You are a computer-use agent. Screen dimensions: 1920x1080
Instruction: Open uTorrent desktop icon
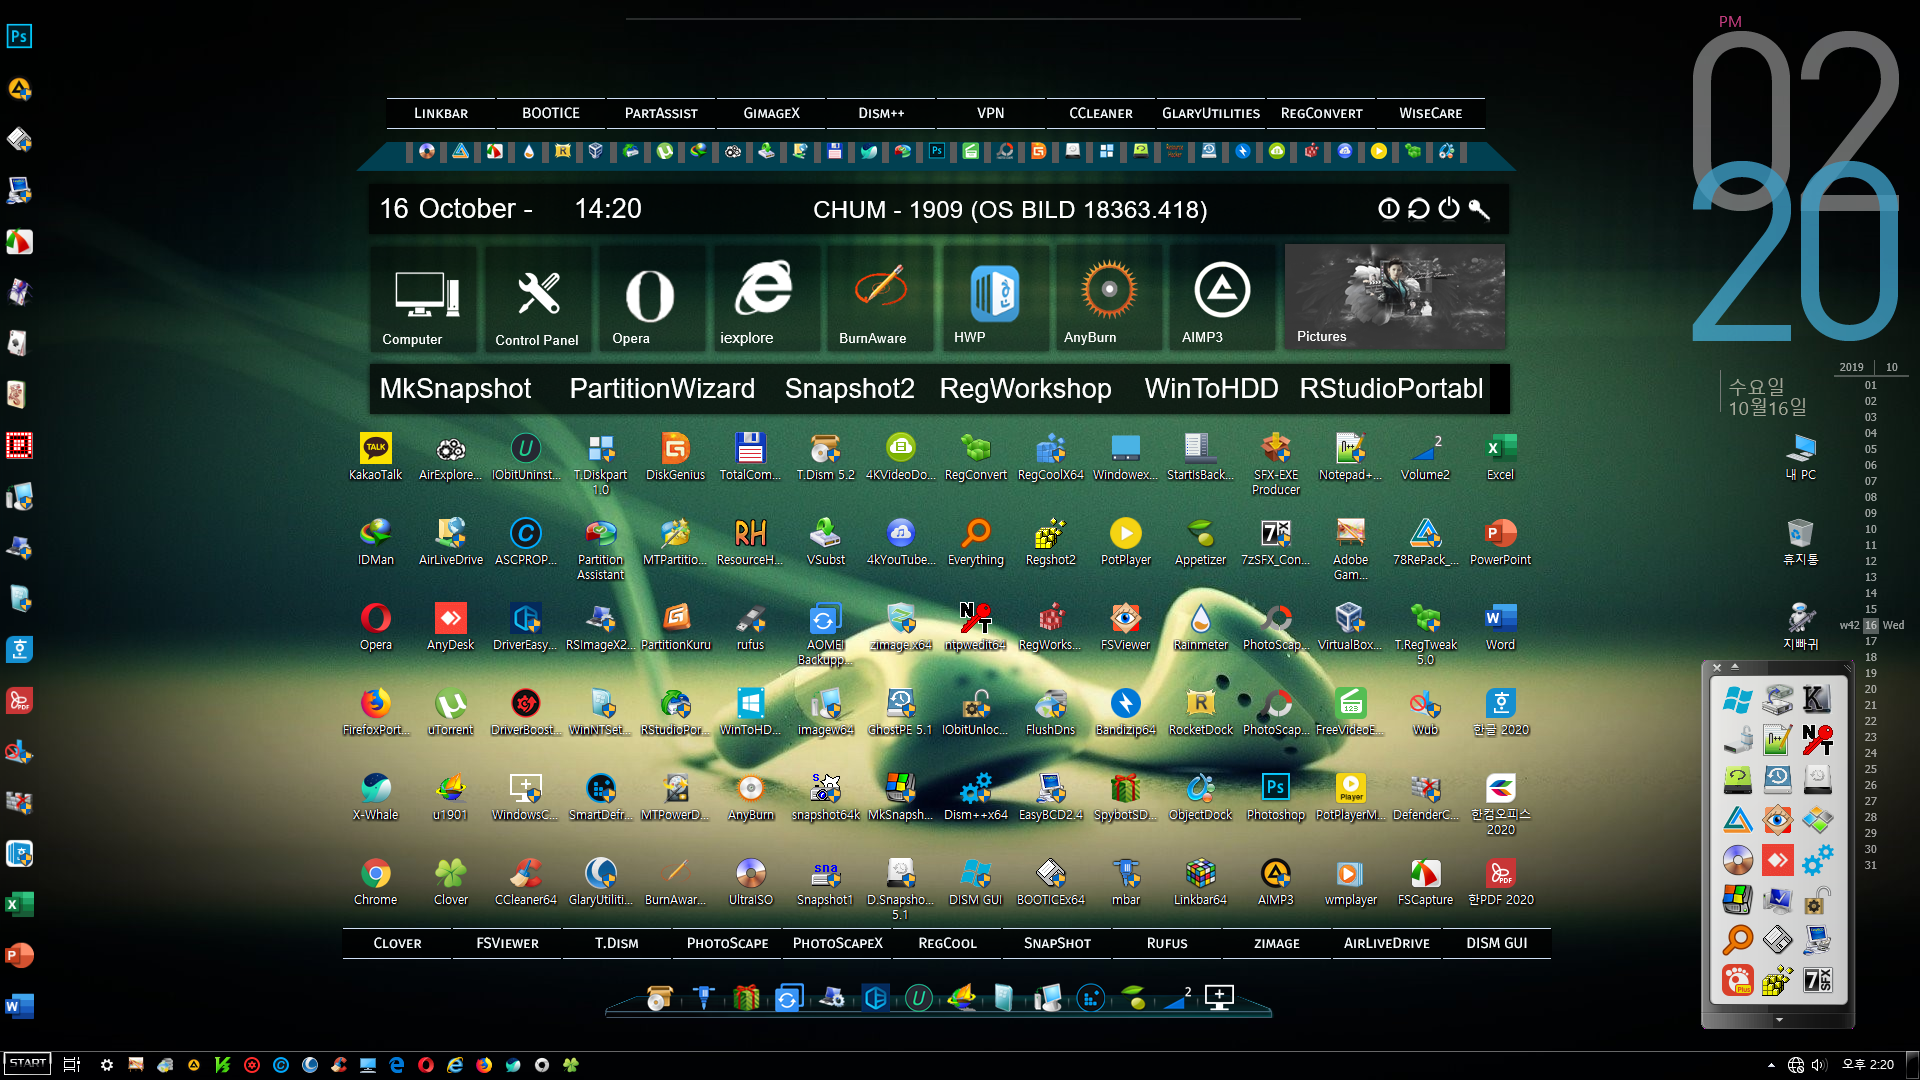pyautogui.click(x=450, y=712)
